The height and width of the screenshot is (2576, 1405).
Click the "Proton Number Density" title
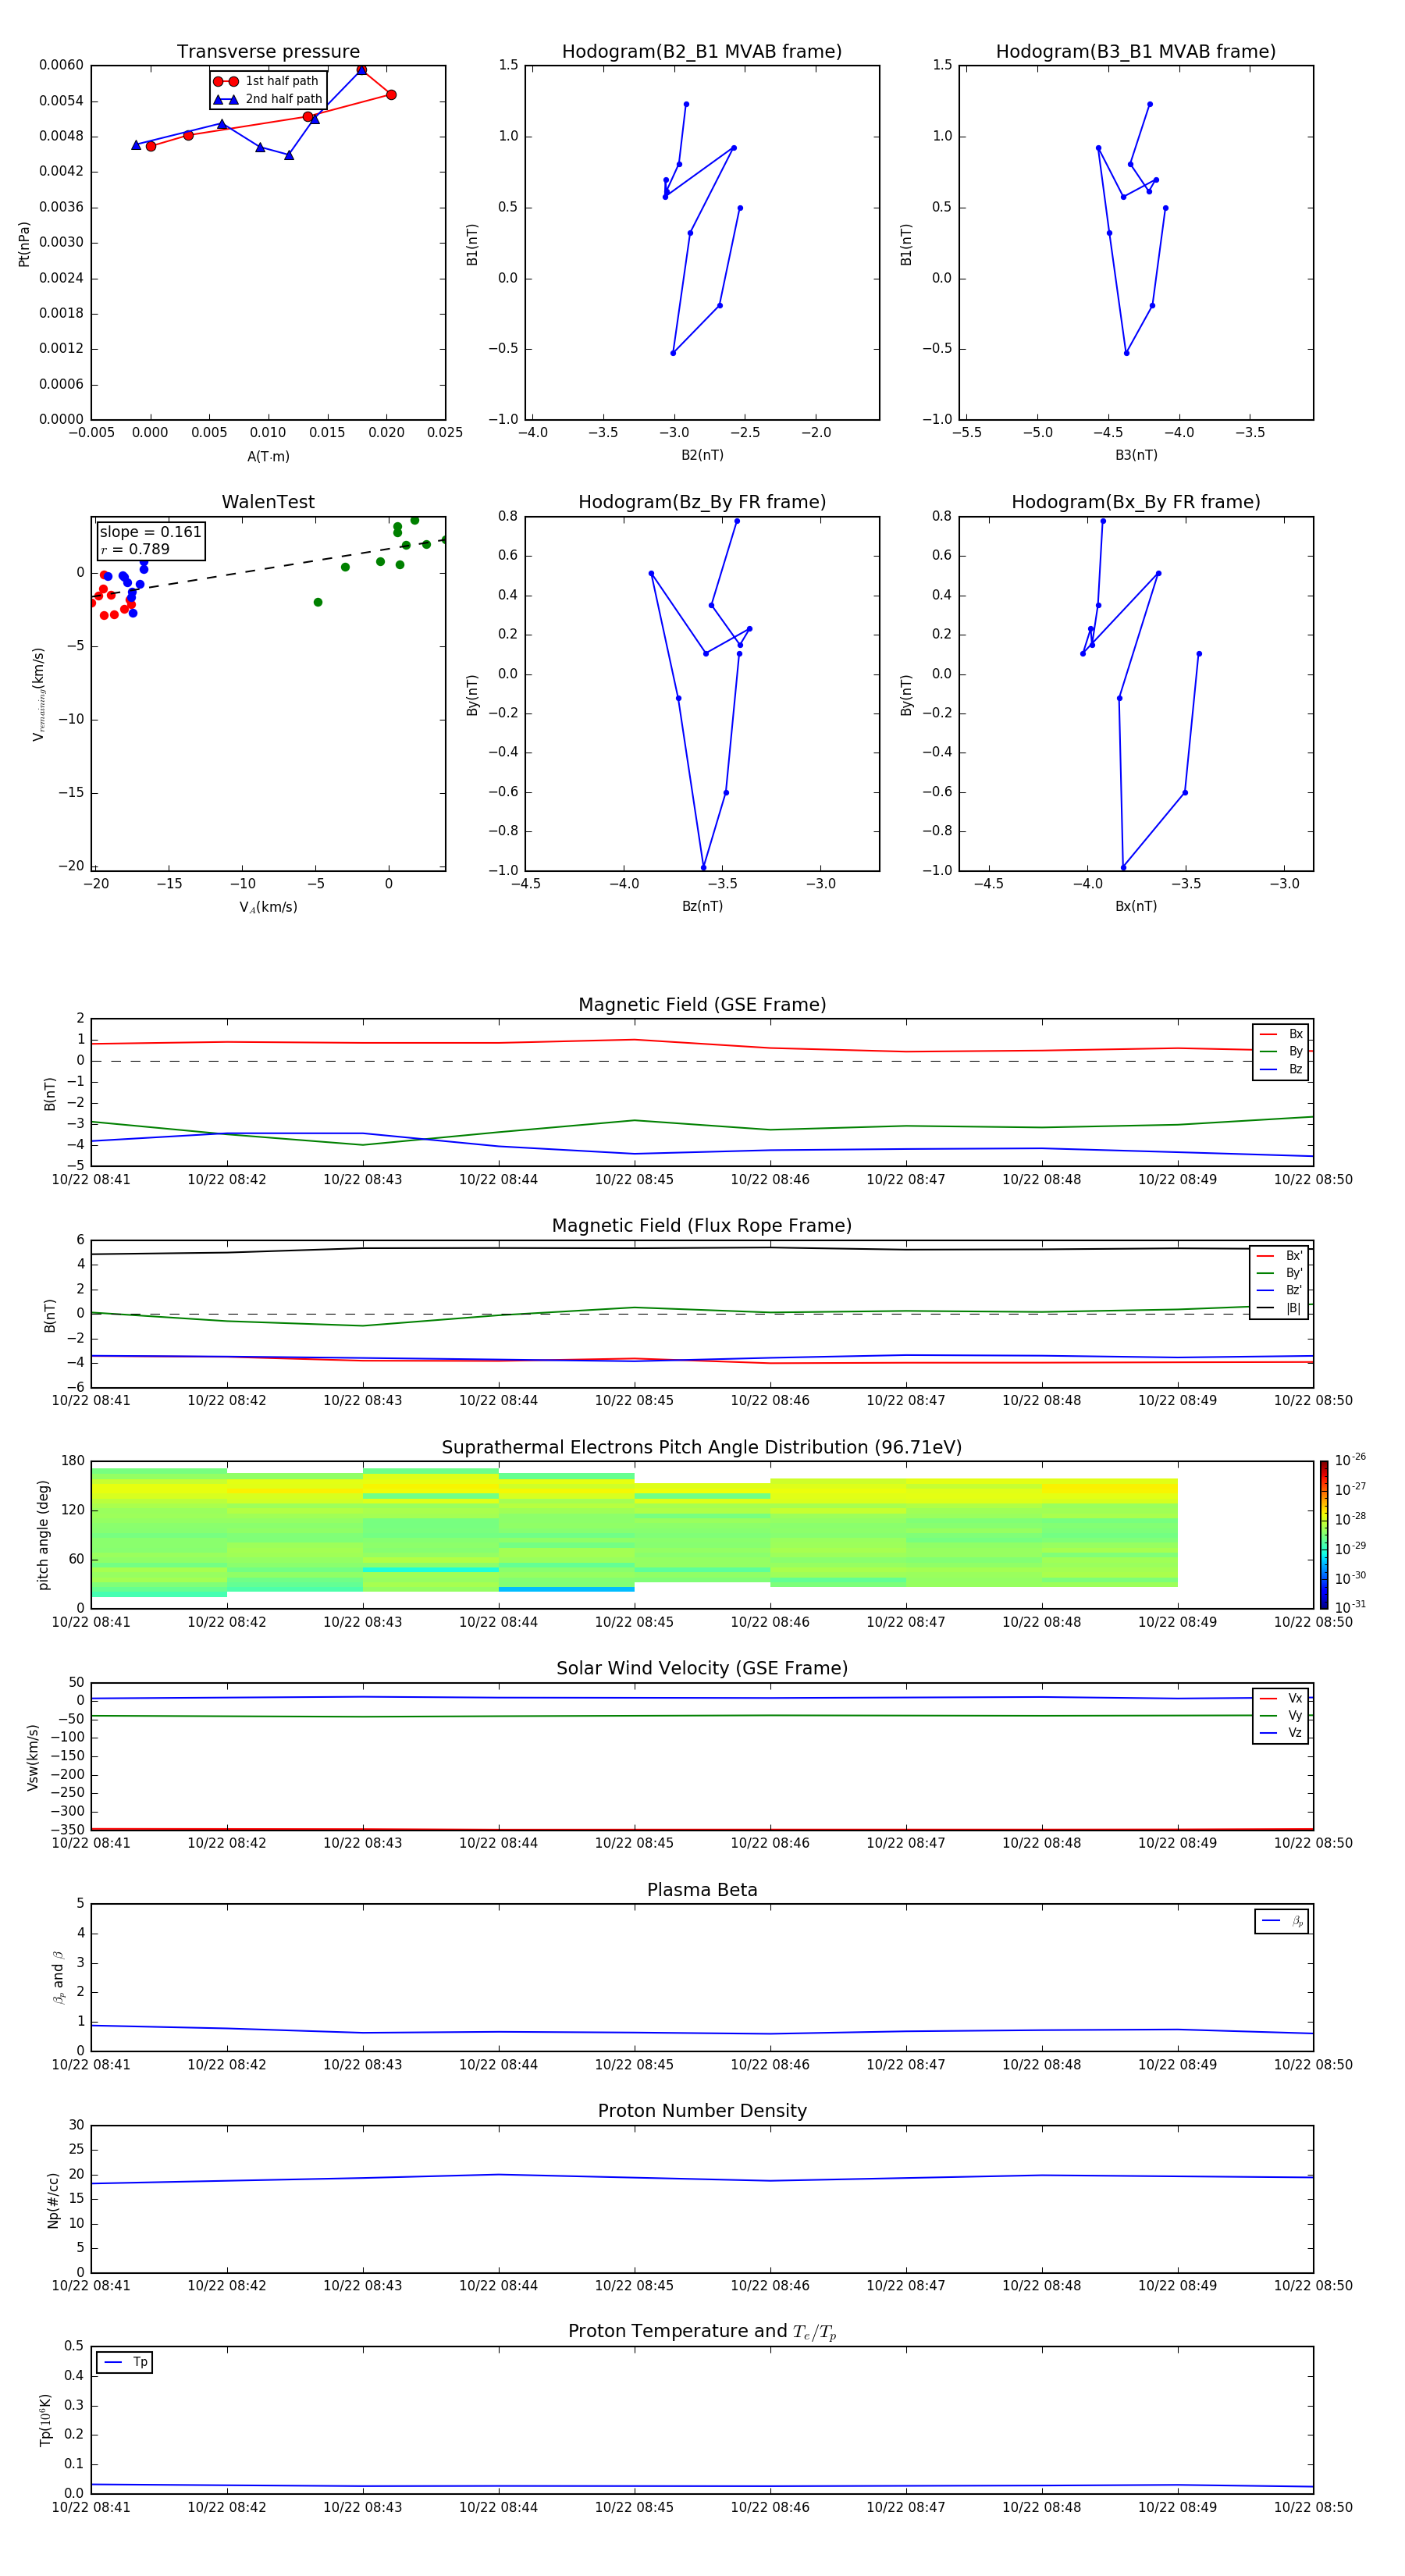click(x=702, y=2112)
